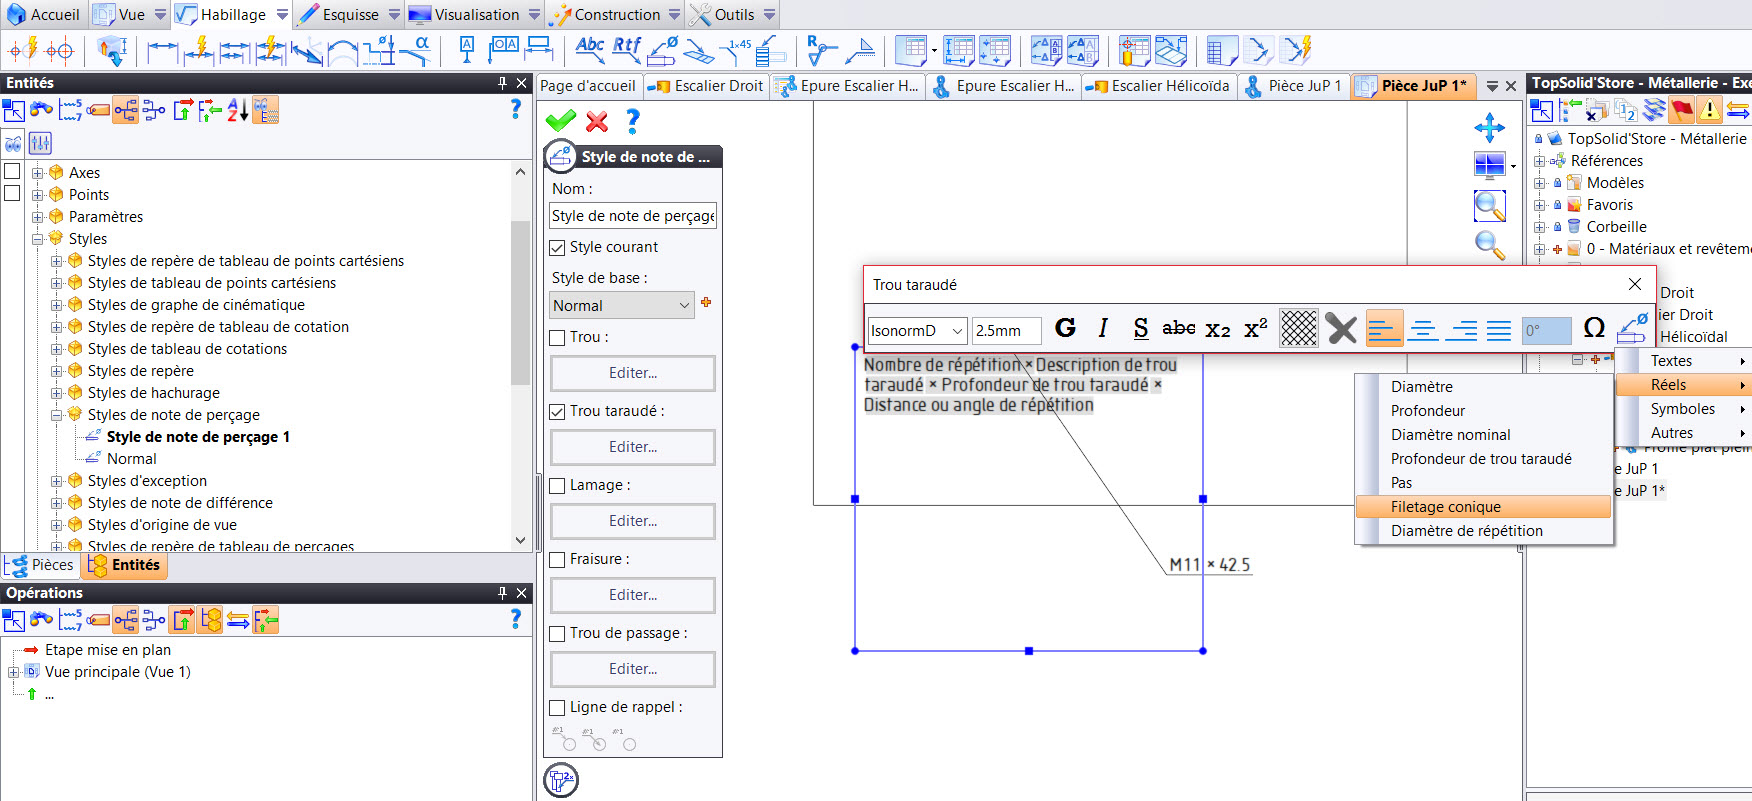Apply underline with the S icon
The width and height of the screenshot is (1752, 801).
(x=1141, y=328)
